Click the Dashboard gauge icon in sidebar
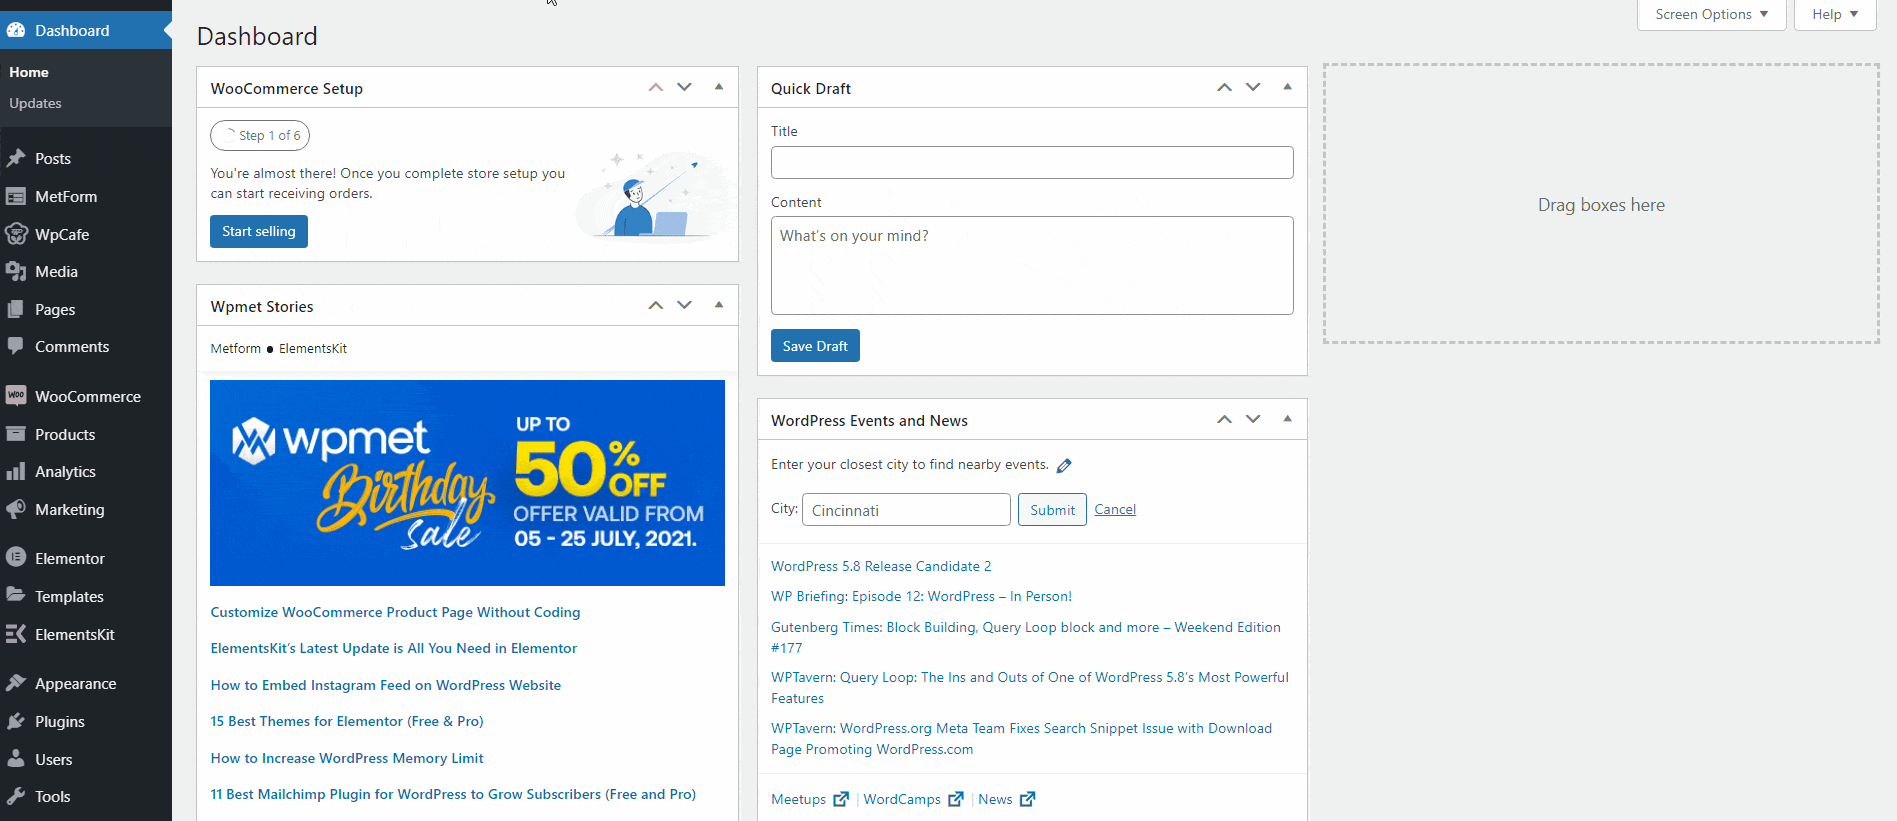 tap(16, 30)
